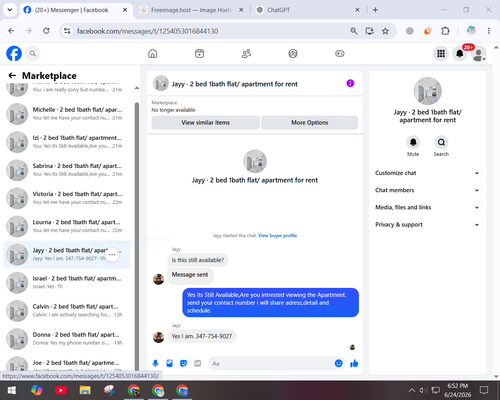Bookmark this page star icon
The height and width of the screenshot is (400, 500).
point(385,31)
